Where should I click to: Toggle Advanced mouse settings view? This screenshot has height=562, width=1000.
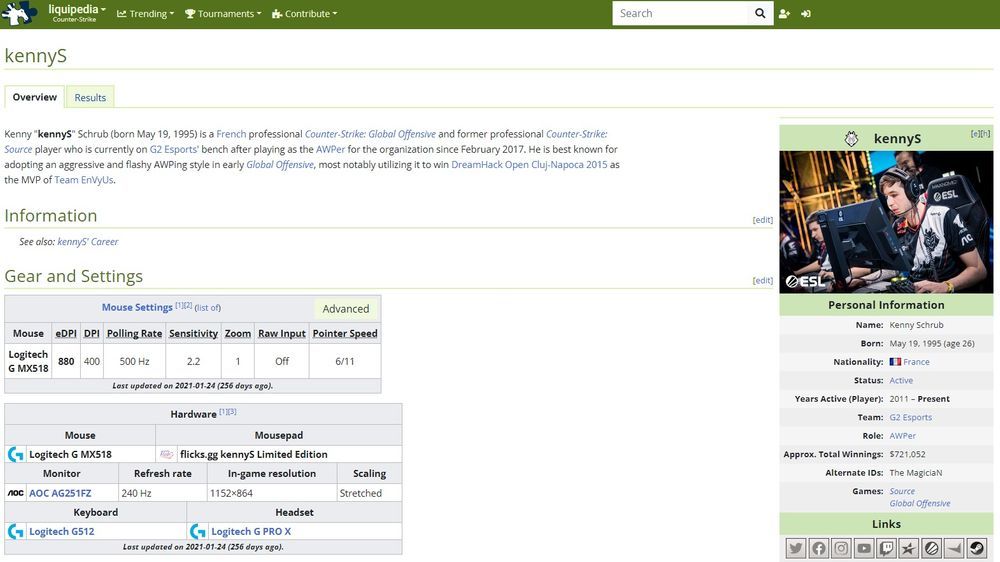tap(346, 309)
